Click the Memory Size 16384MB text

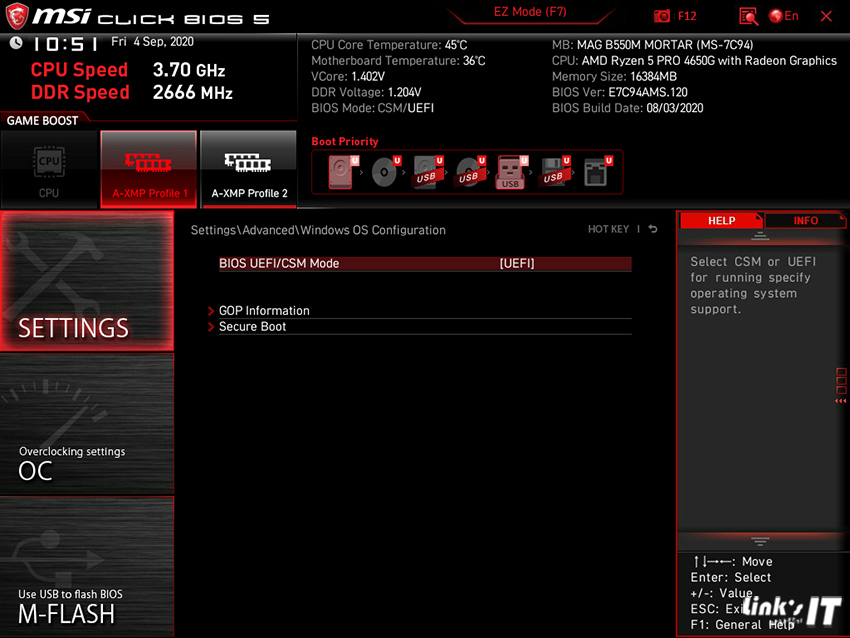pos(614,76)
